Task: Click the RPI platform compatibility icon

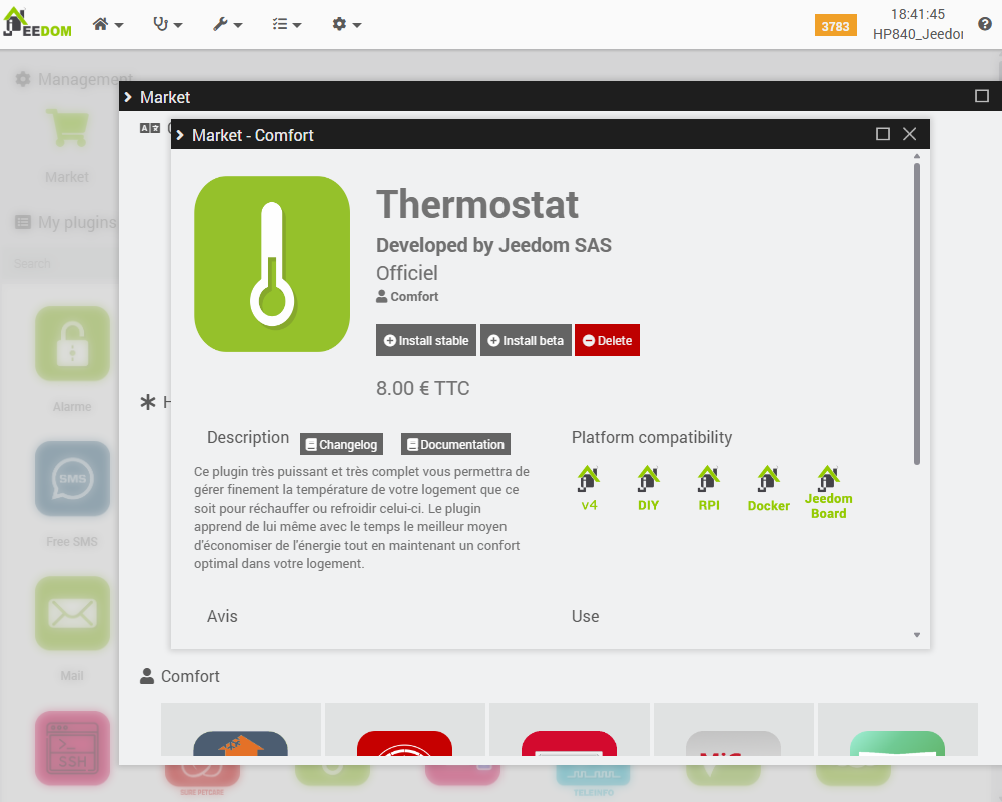Action: [709, 479]
